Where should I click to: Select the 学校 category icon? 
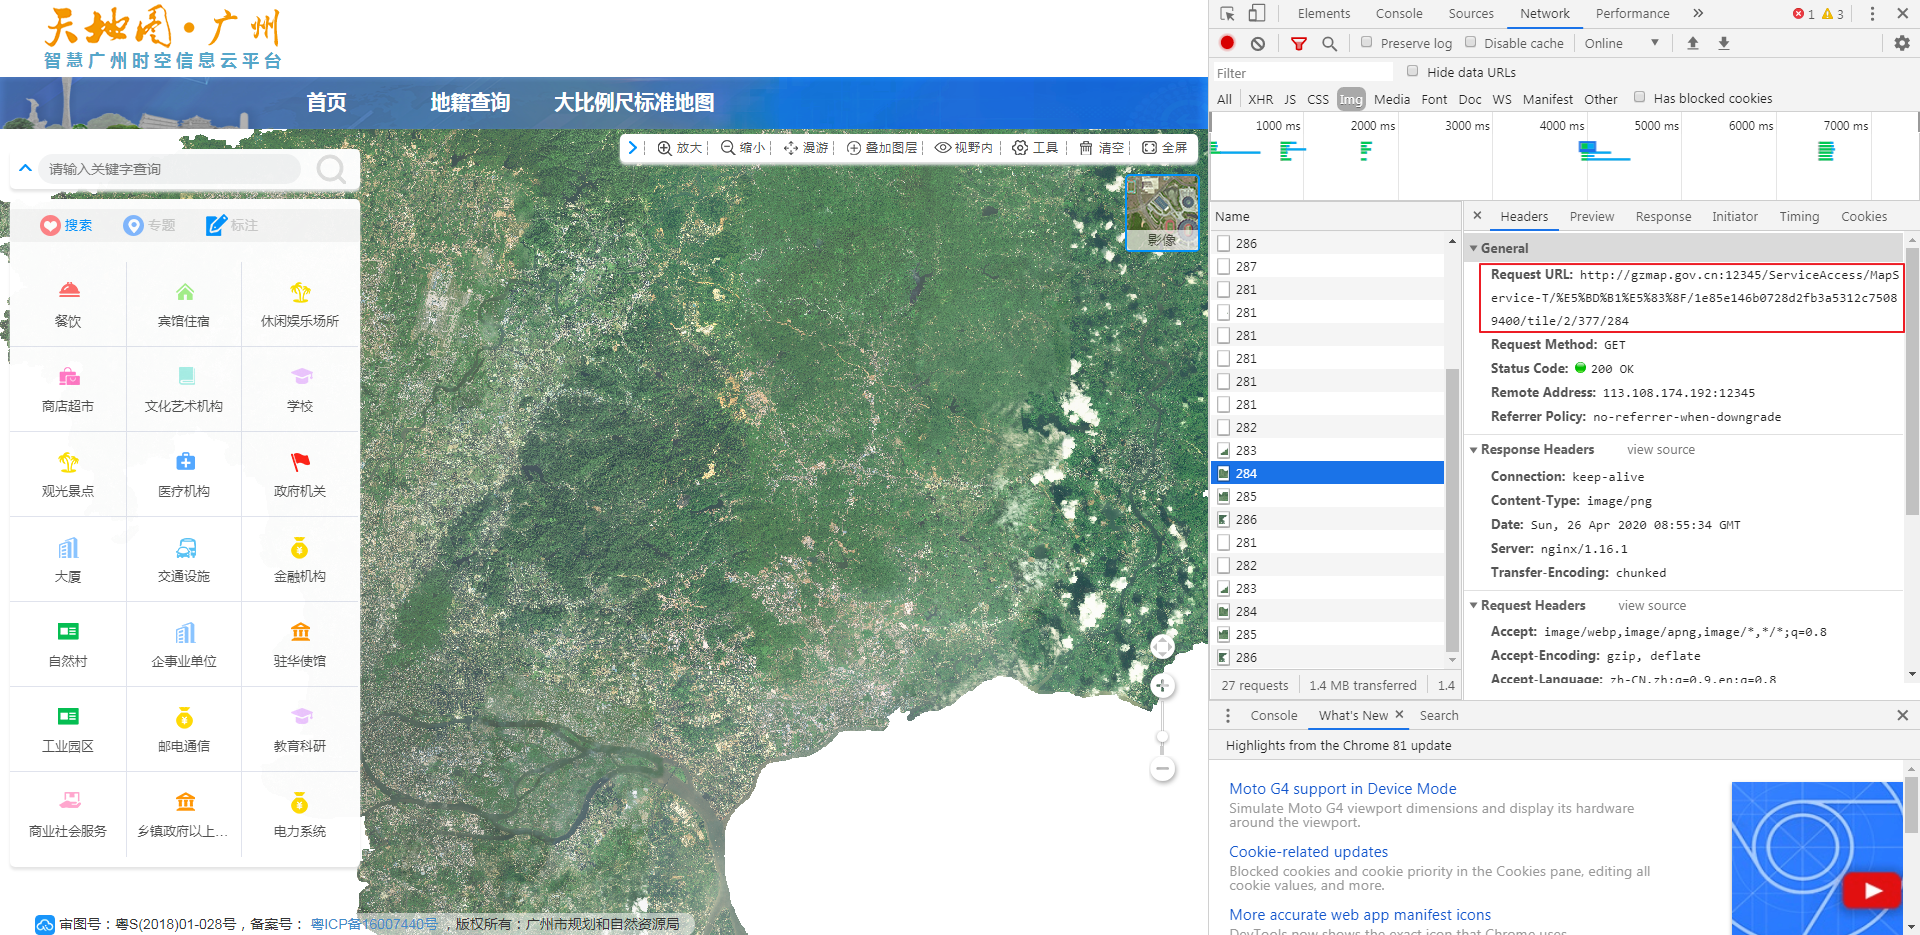(301, 376)
